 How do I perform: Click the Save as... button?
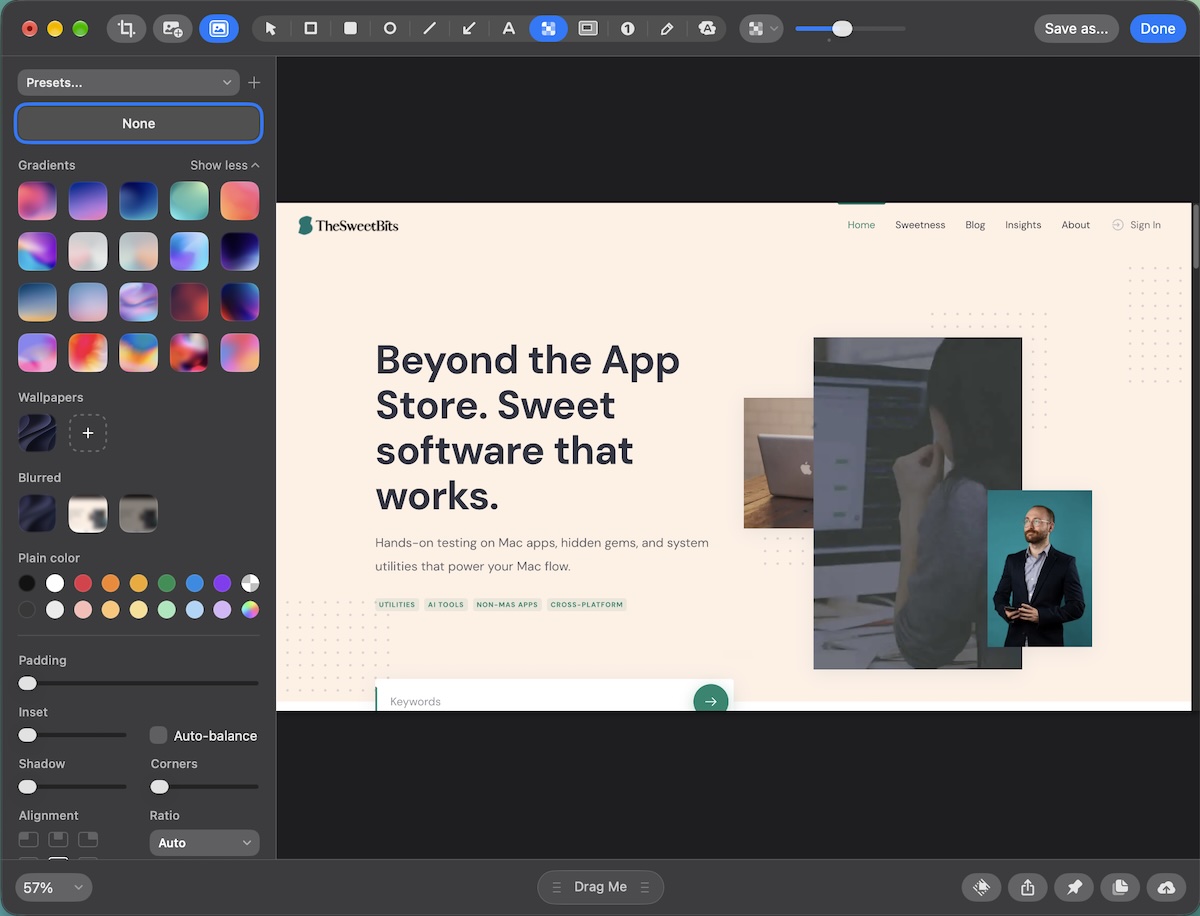pos(1076,29)
